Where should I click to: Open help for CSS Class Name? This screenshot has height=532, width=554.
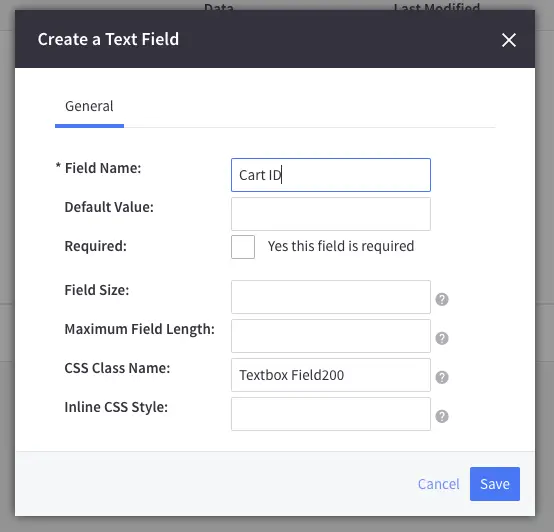point(442,377)
